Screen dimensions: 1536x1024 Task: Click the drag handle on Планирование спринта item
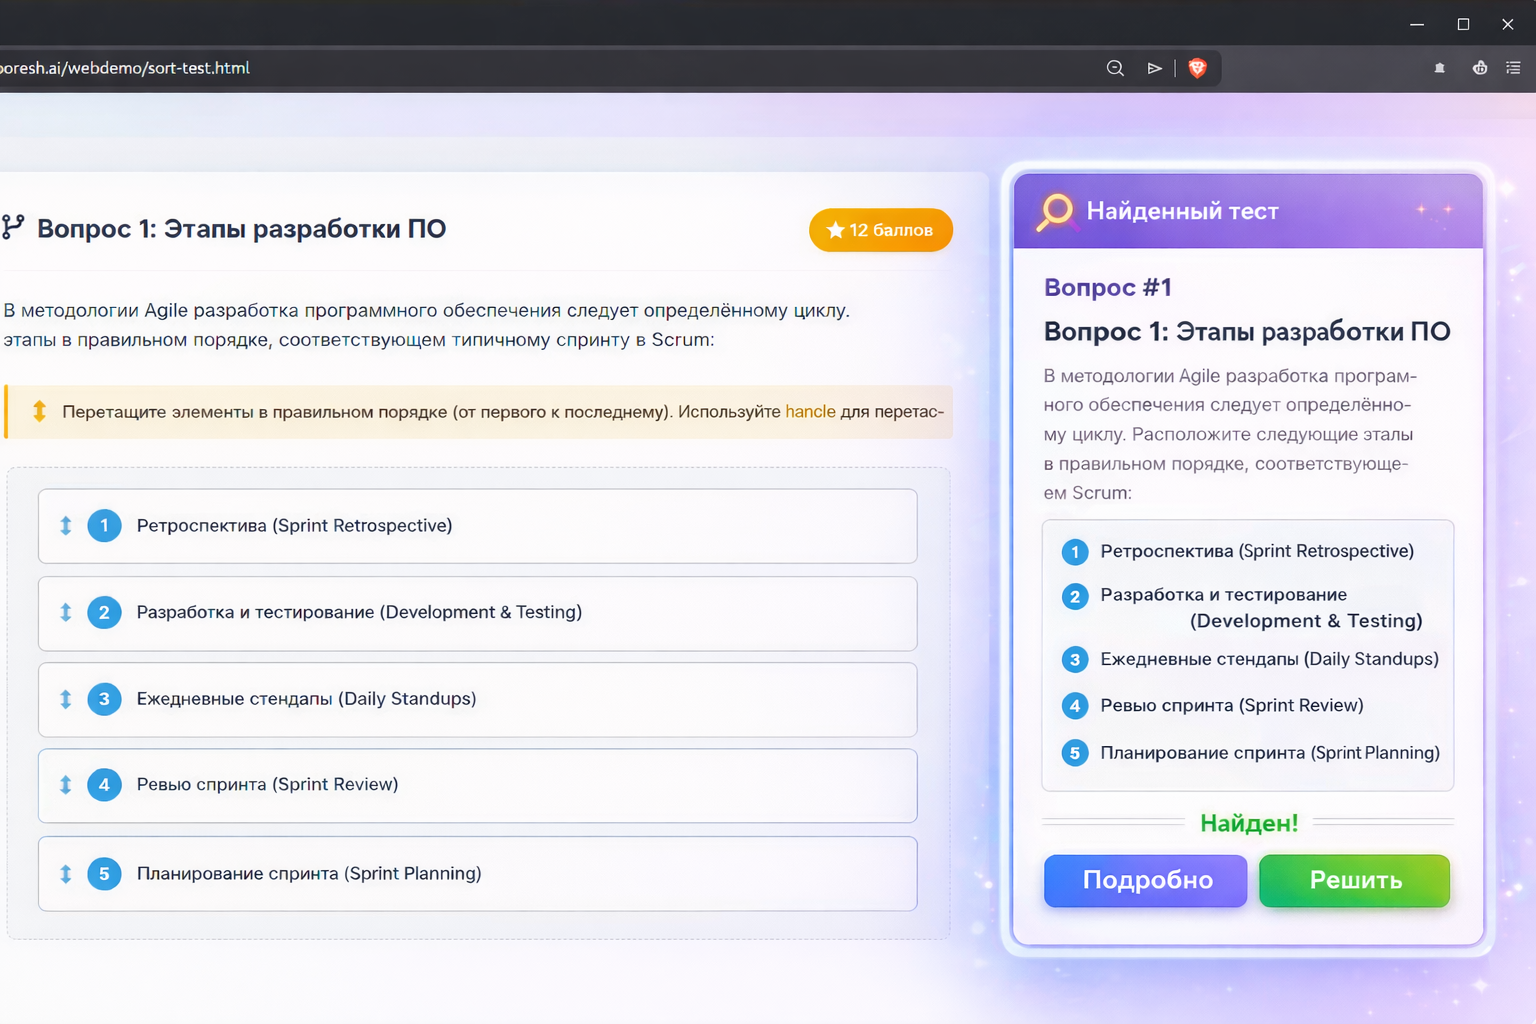click(x=66, y=873)
